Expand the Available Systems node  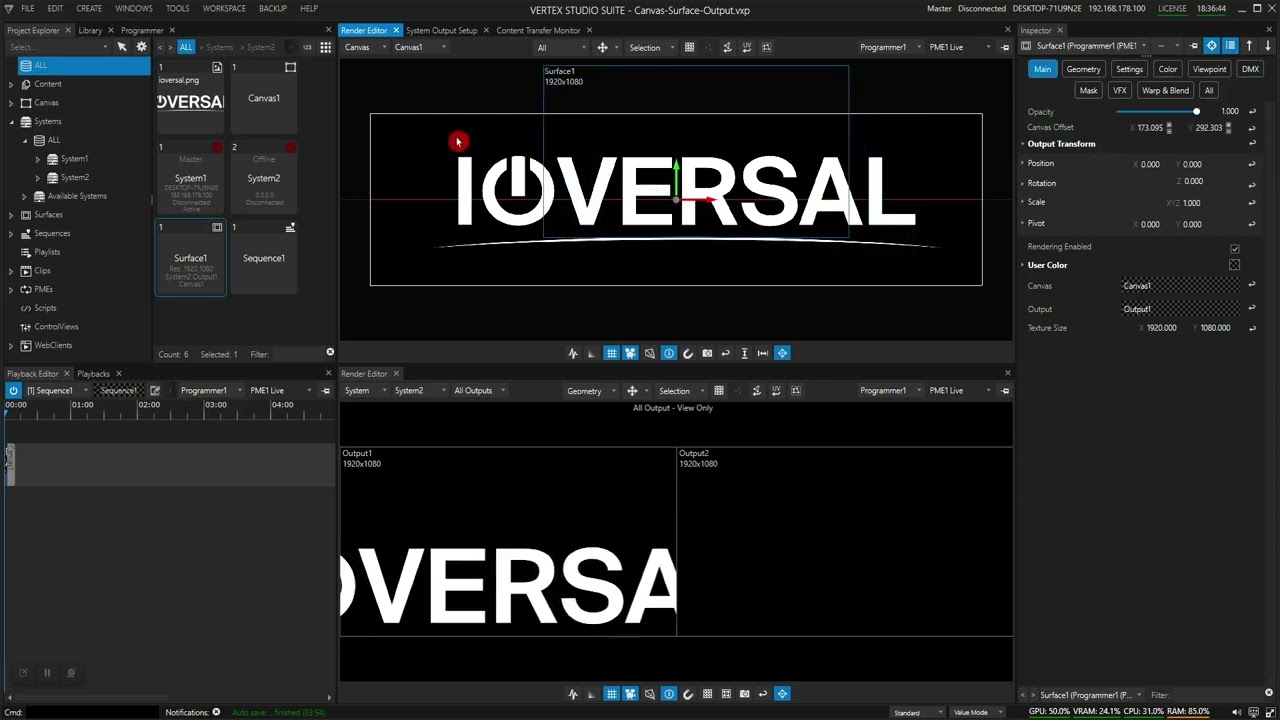coord(25,197)
